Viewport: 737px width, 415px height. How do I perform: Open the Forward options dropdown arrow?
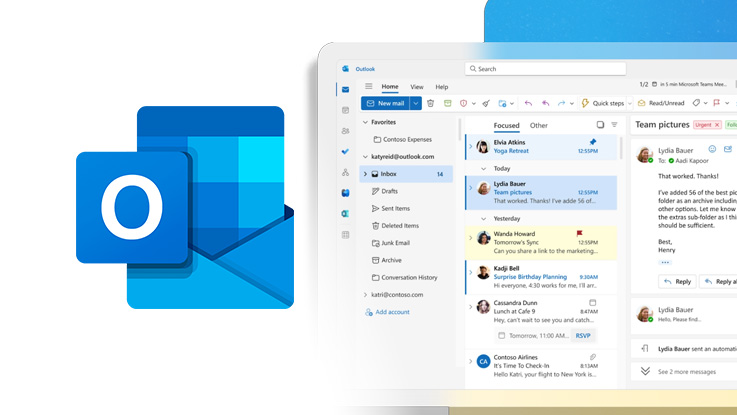pos(572,103)
